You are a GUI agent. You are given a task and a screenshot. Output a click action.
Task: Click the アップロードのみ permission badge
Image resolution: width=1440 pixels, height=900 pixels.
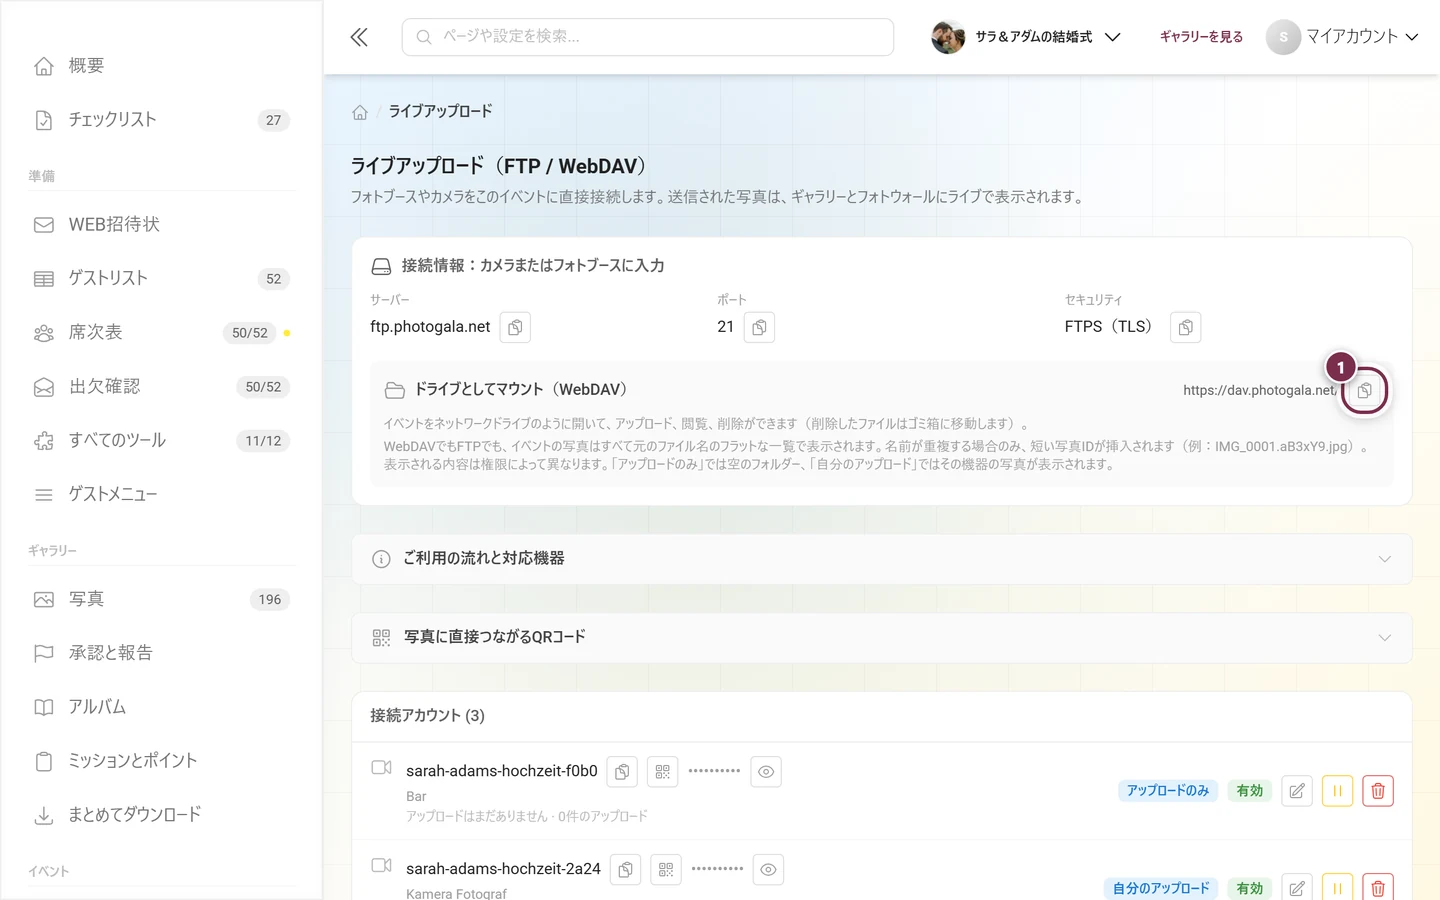tap(1168, 791)
